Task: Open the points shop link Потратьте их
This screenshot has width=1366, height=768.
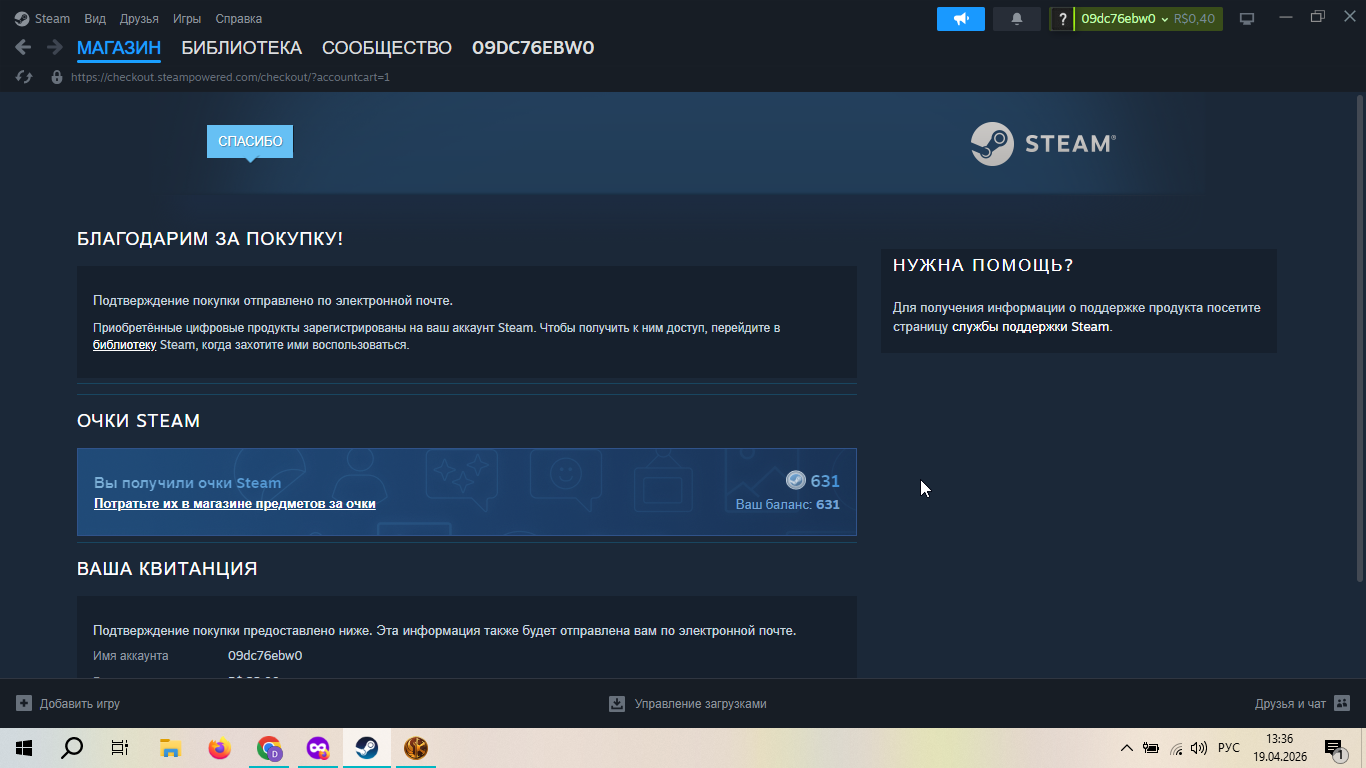Action: pyautogui.click(x=235, y=504)
